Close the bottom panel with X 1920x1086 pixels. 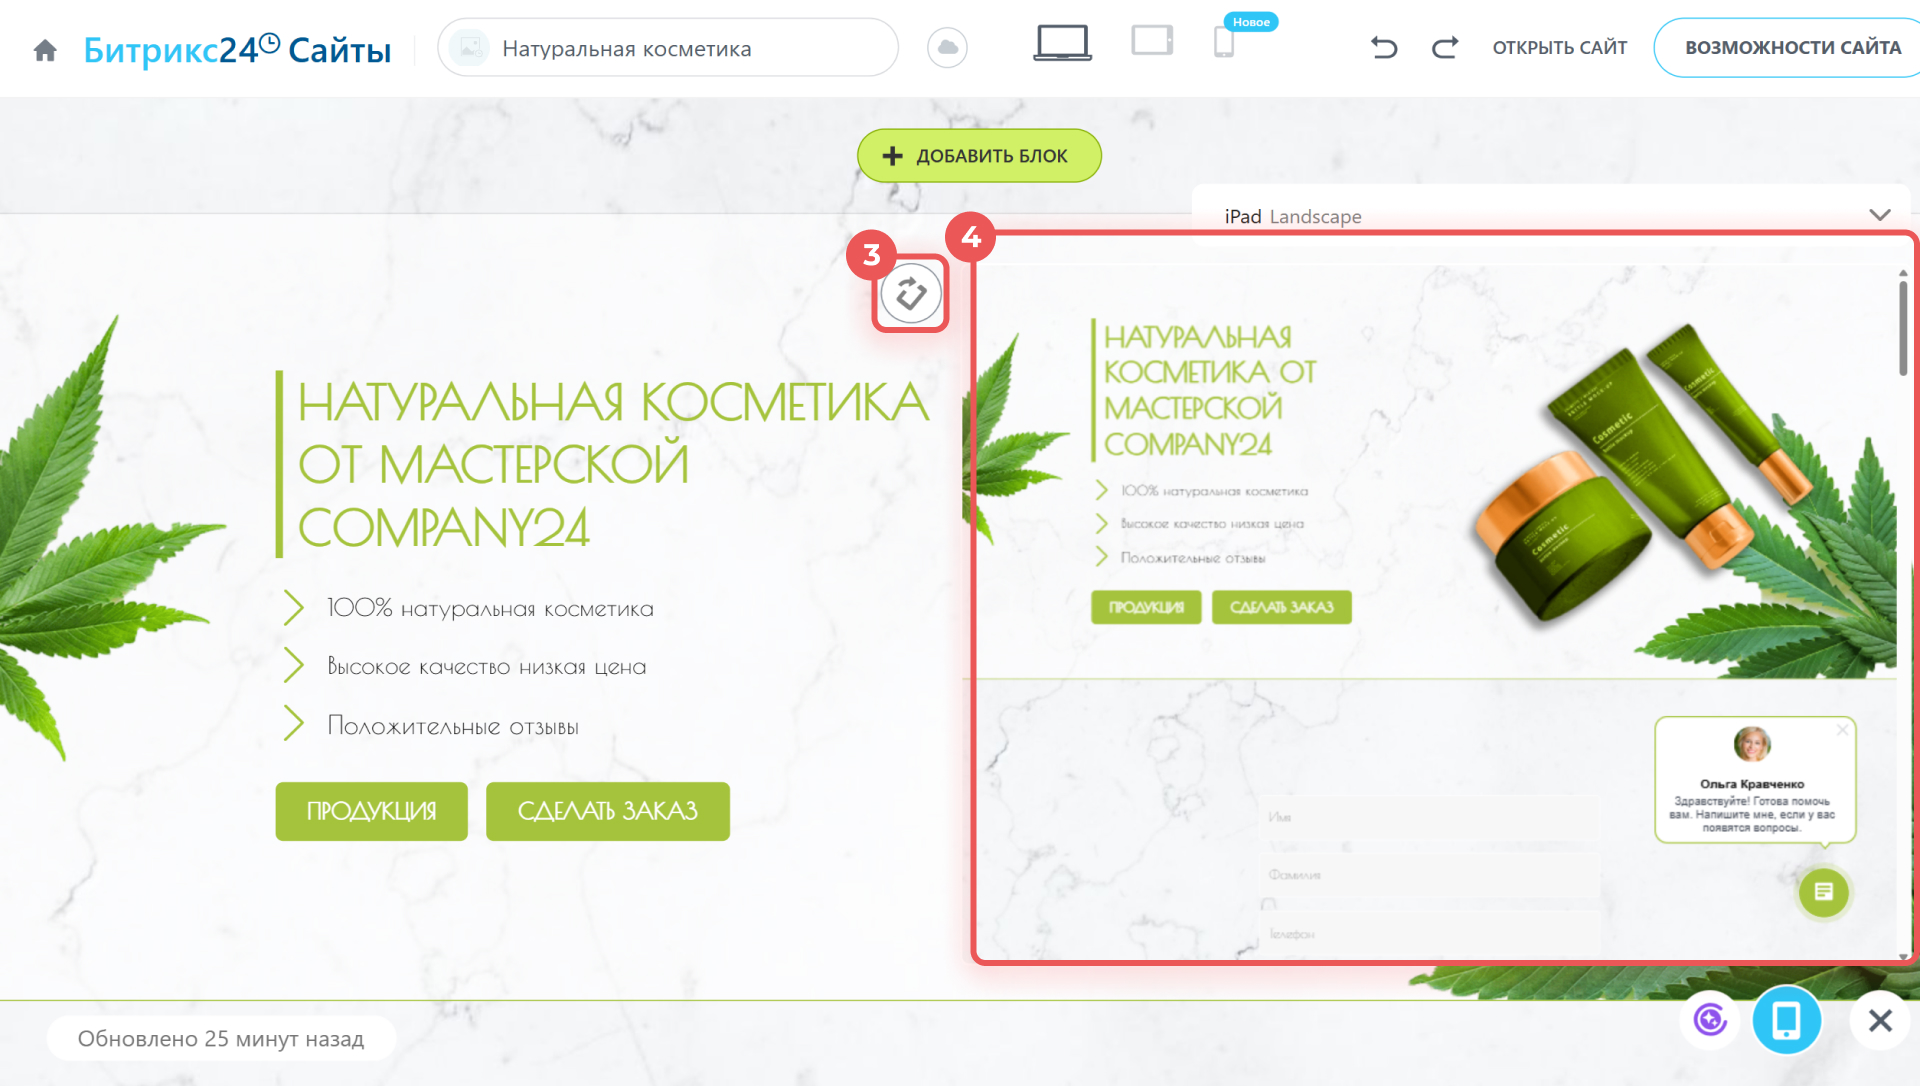(1880, 1021)
